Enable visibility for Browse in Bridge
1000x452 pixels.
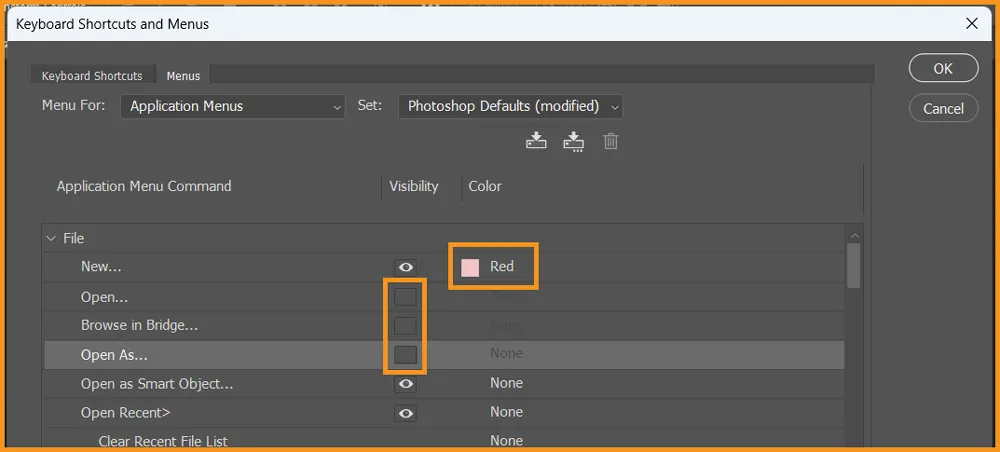[x=405, y=325]
